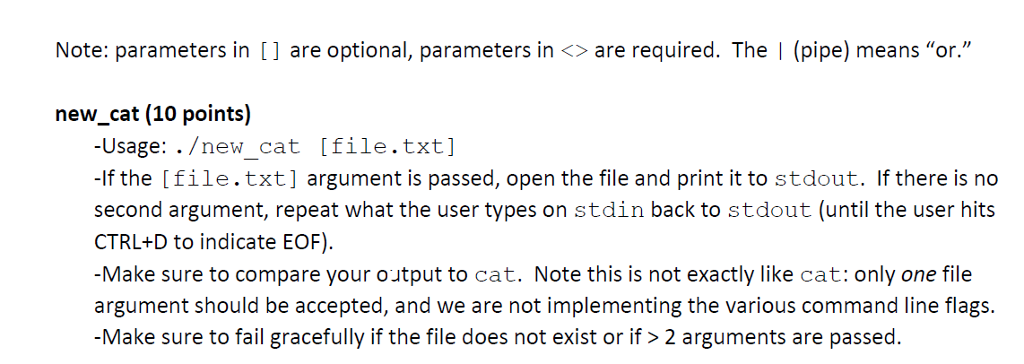The image size is (1024, 364).
Task: Click the '|' pipe character in the note
Action: 780,51
